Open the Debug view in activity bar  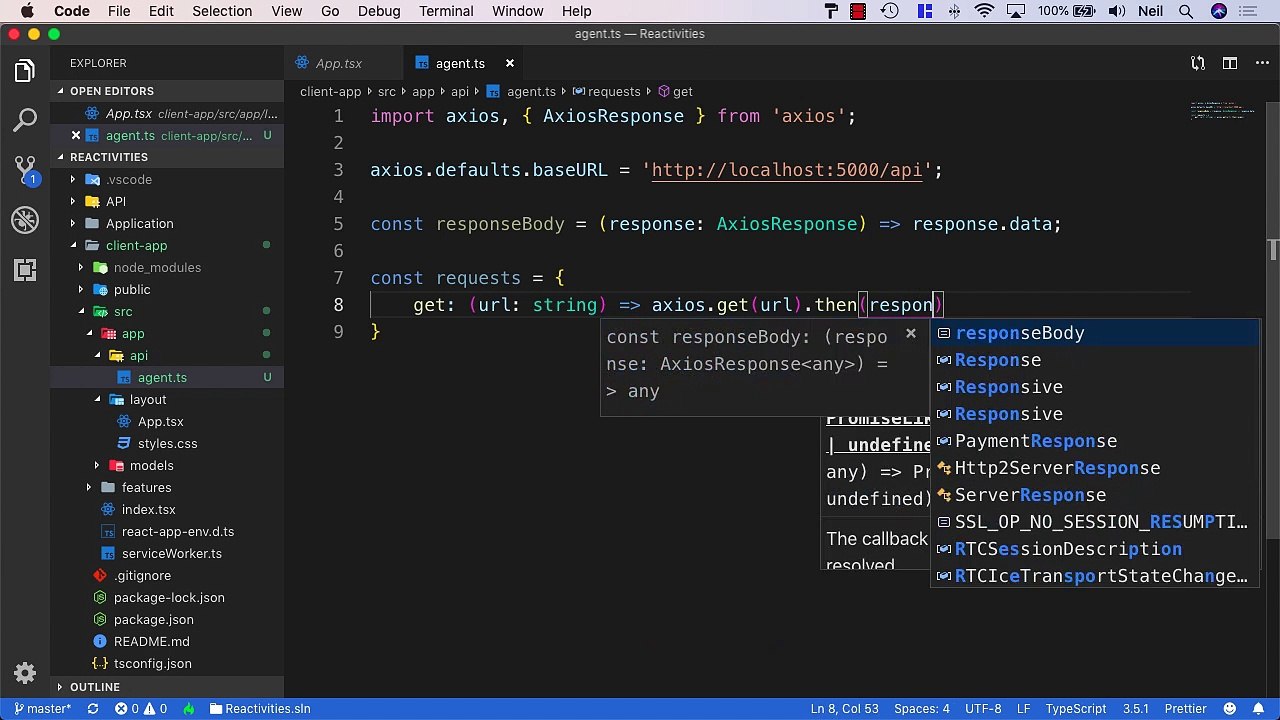(25, 219)
